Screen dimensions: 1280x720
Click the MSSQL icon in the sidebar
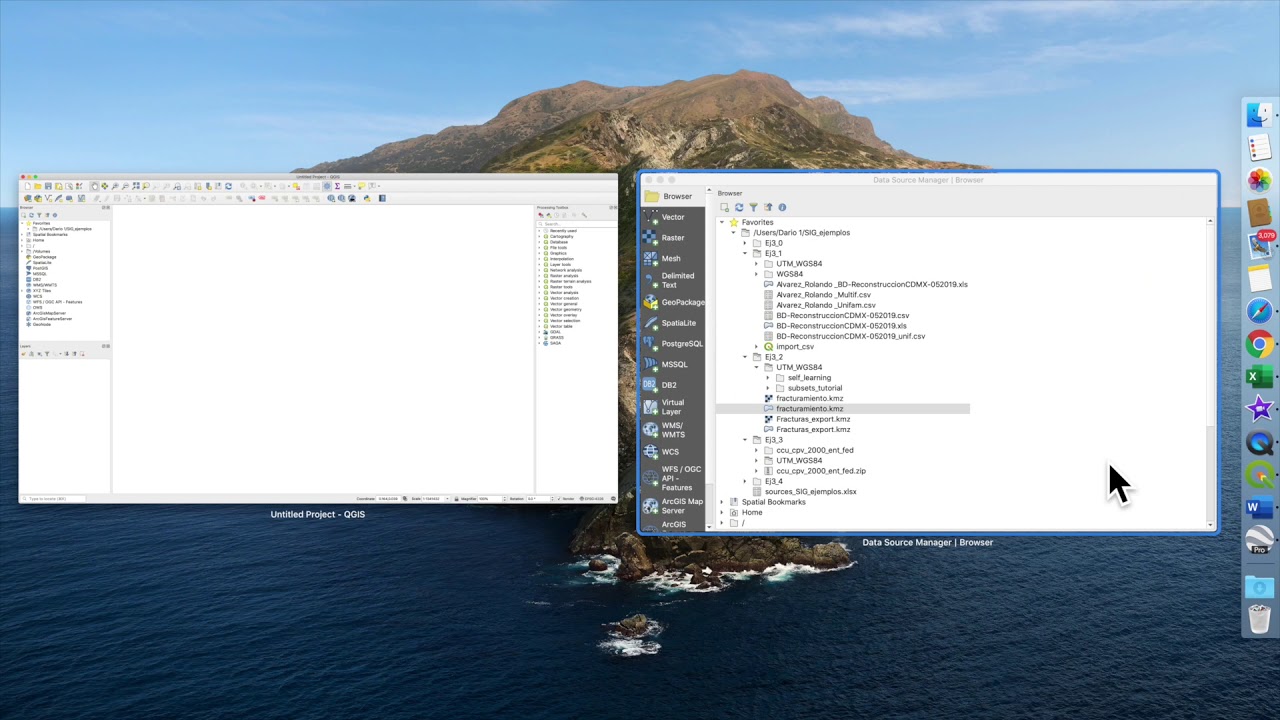(651, 364)
